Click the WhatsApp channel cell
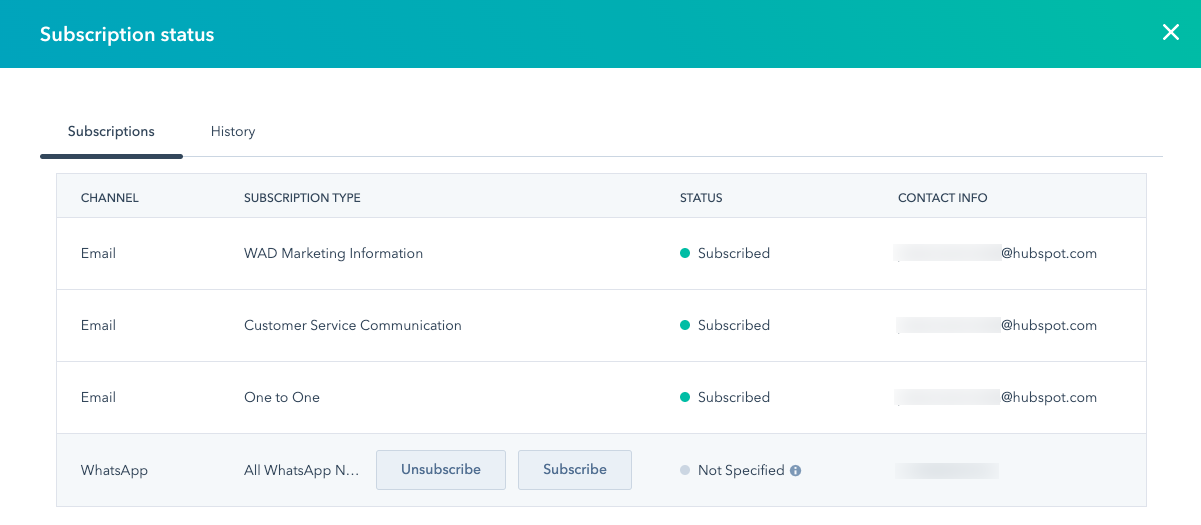 tap(114, 470)
